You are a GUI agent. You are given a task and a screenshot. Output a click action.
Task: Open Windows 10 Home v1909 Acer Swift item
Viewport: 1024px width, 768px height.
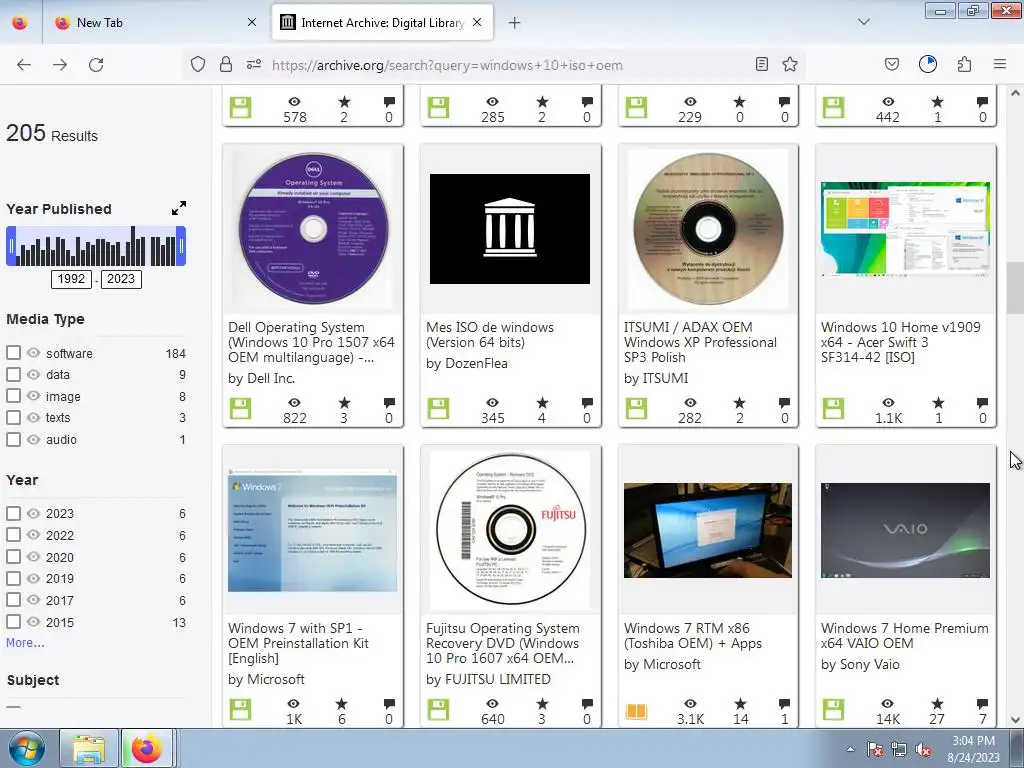click(x=901, y=342)
